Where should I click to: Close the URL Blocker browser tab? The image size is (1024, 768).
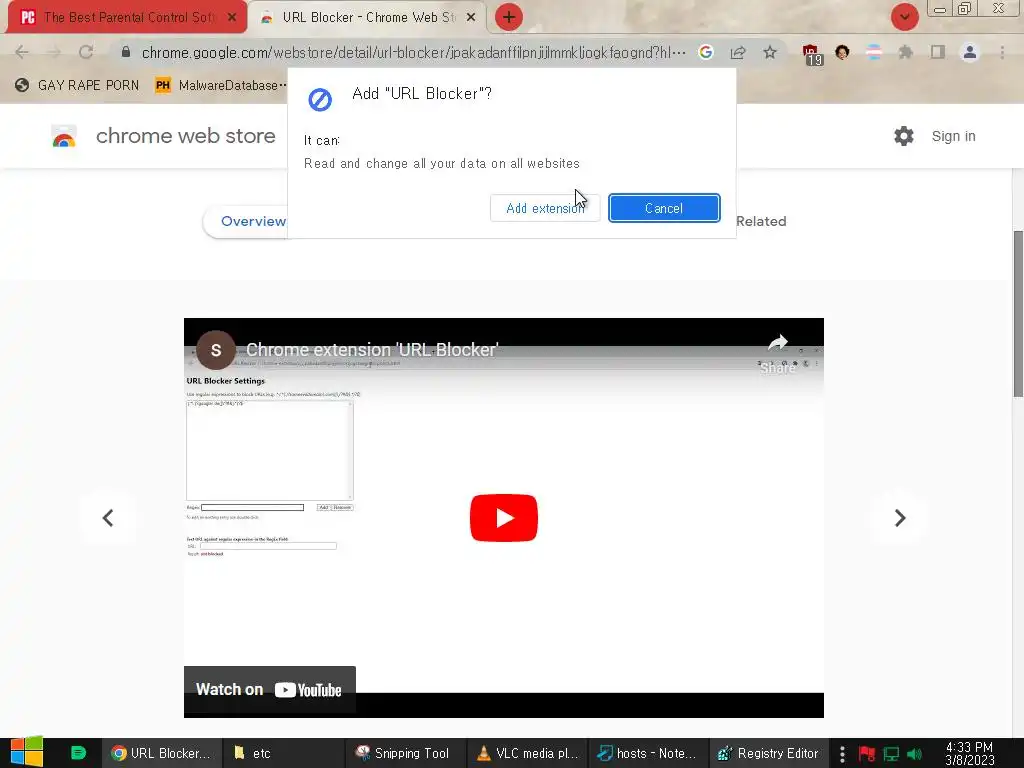click(471, 18)
